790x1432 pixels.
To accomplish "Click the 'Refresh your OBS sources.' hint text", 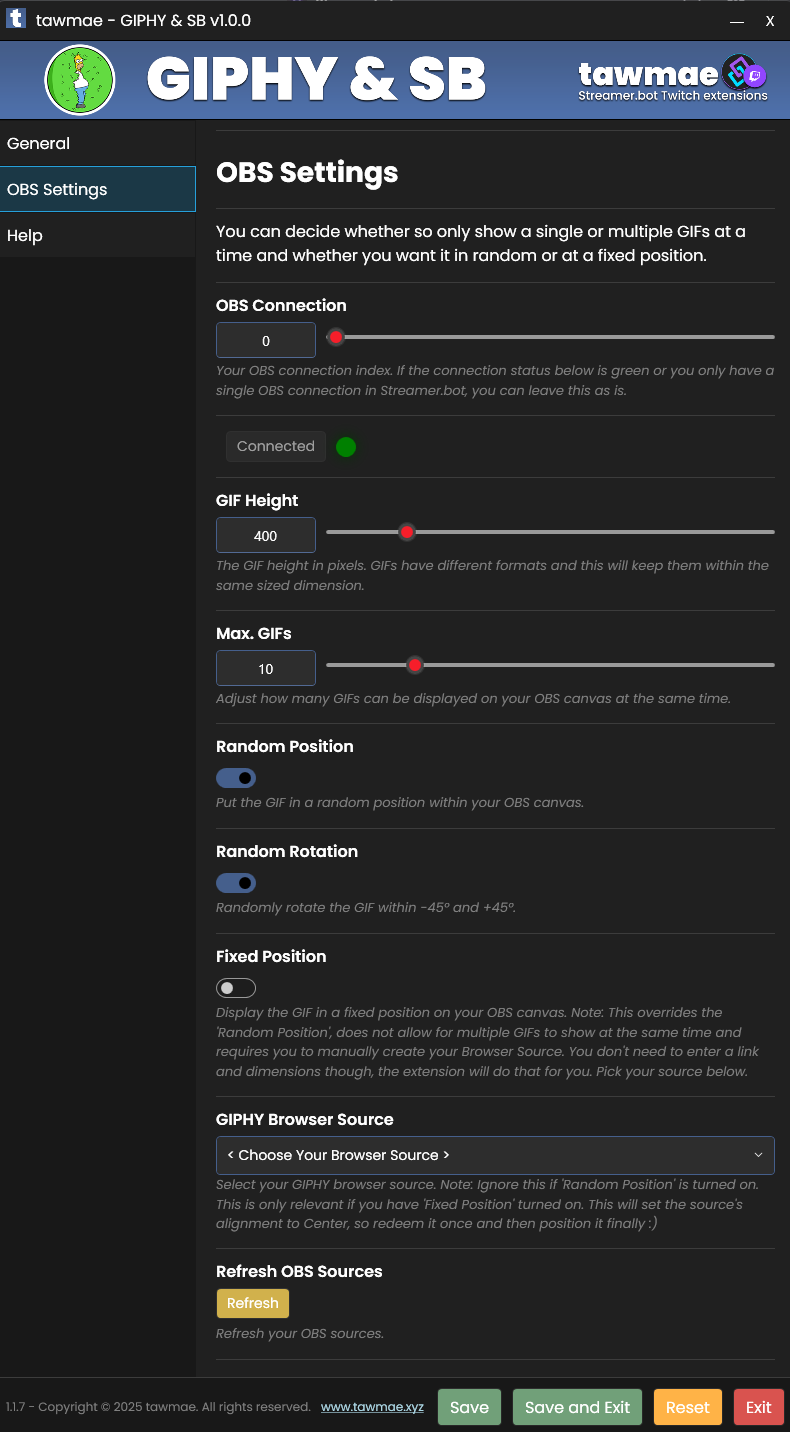I will point(300,1333).
